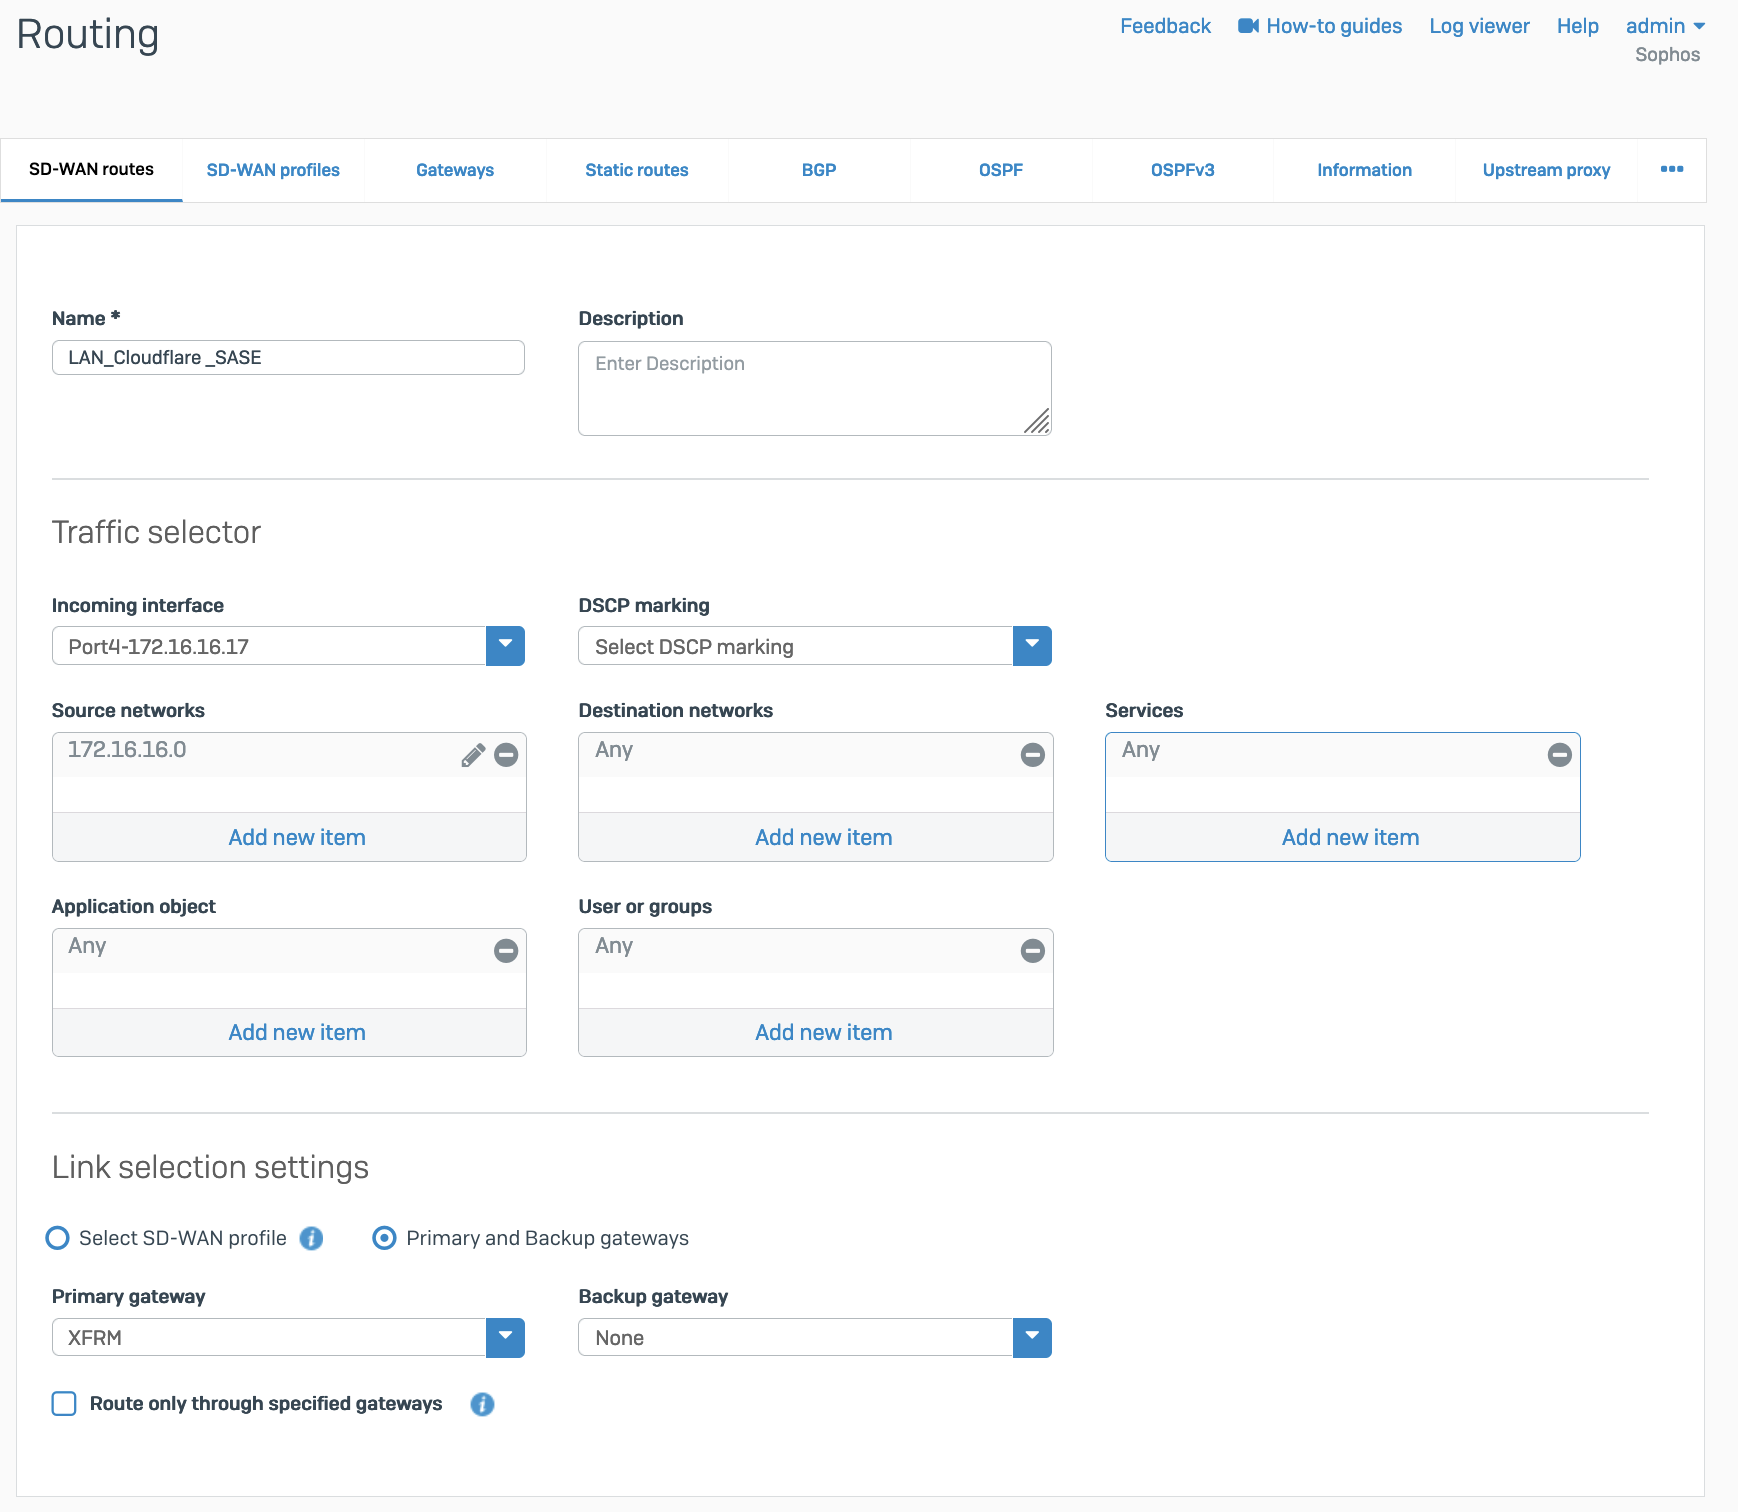Switch to the SD-WAN profiles tab
The image size is (1738, 1512).
273,170
